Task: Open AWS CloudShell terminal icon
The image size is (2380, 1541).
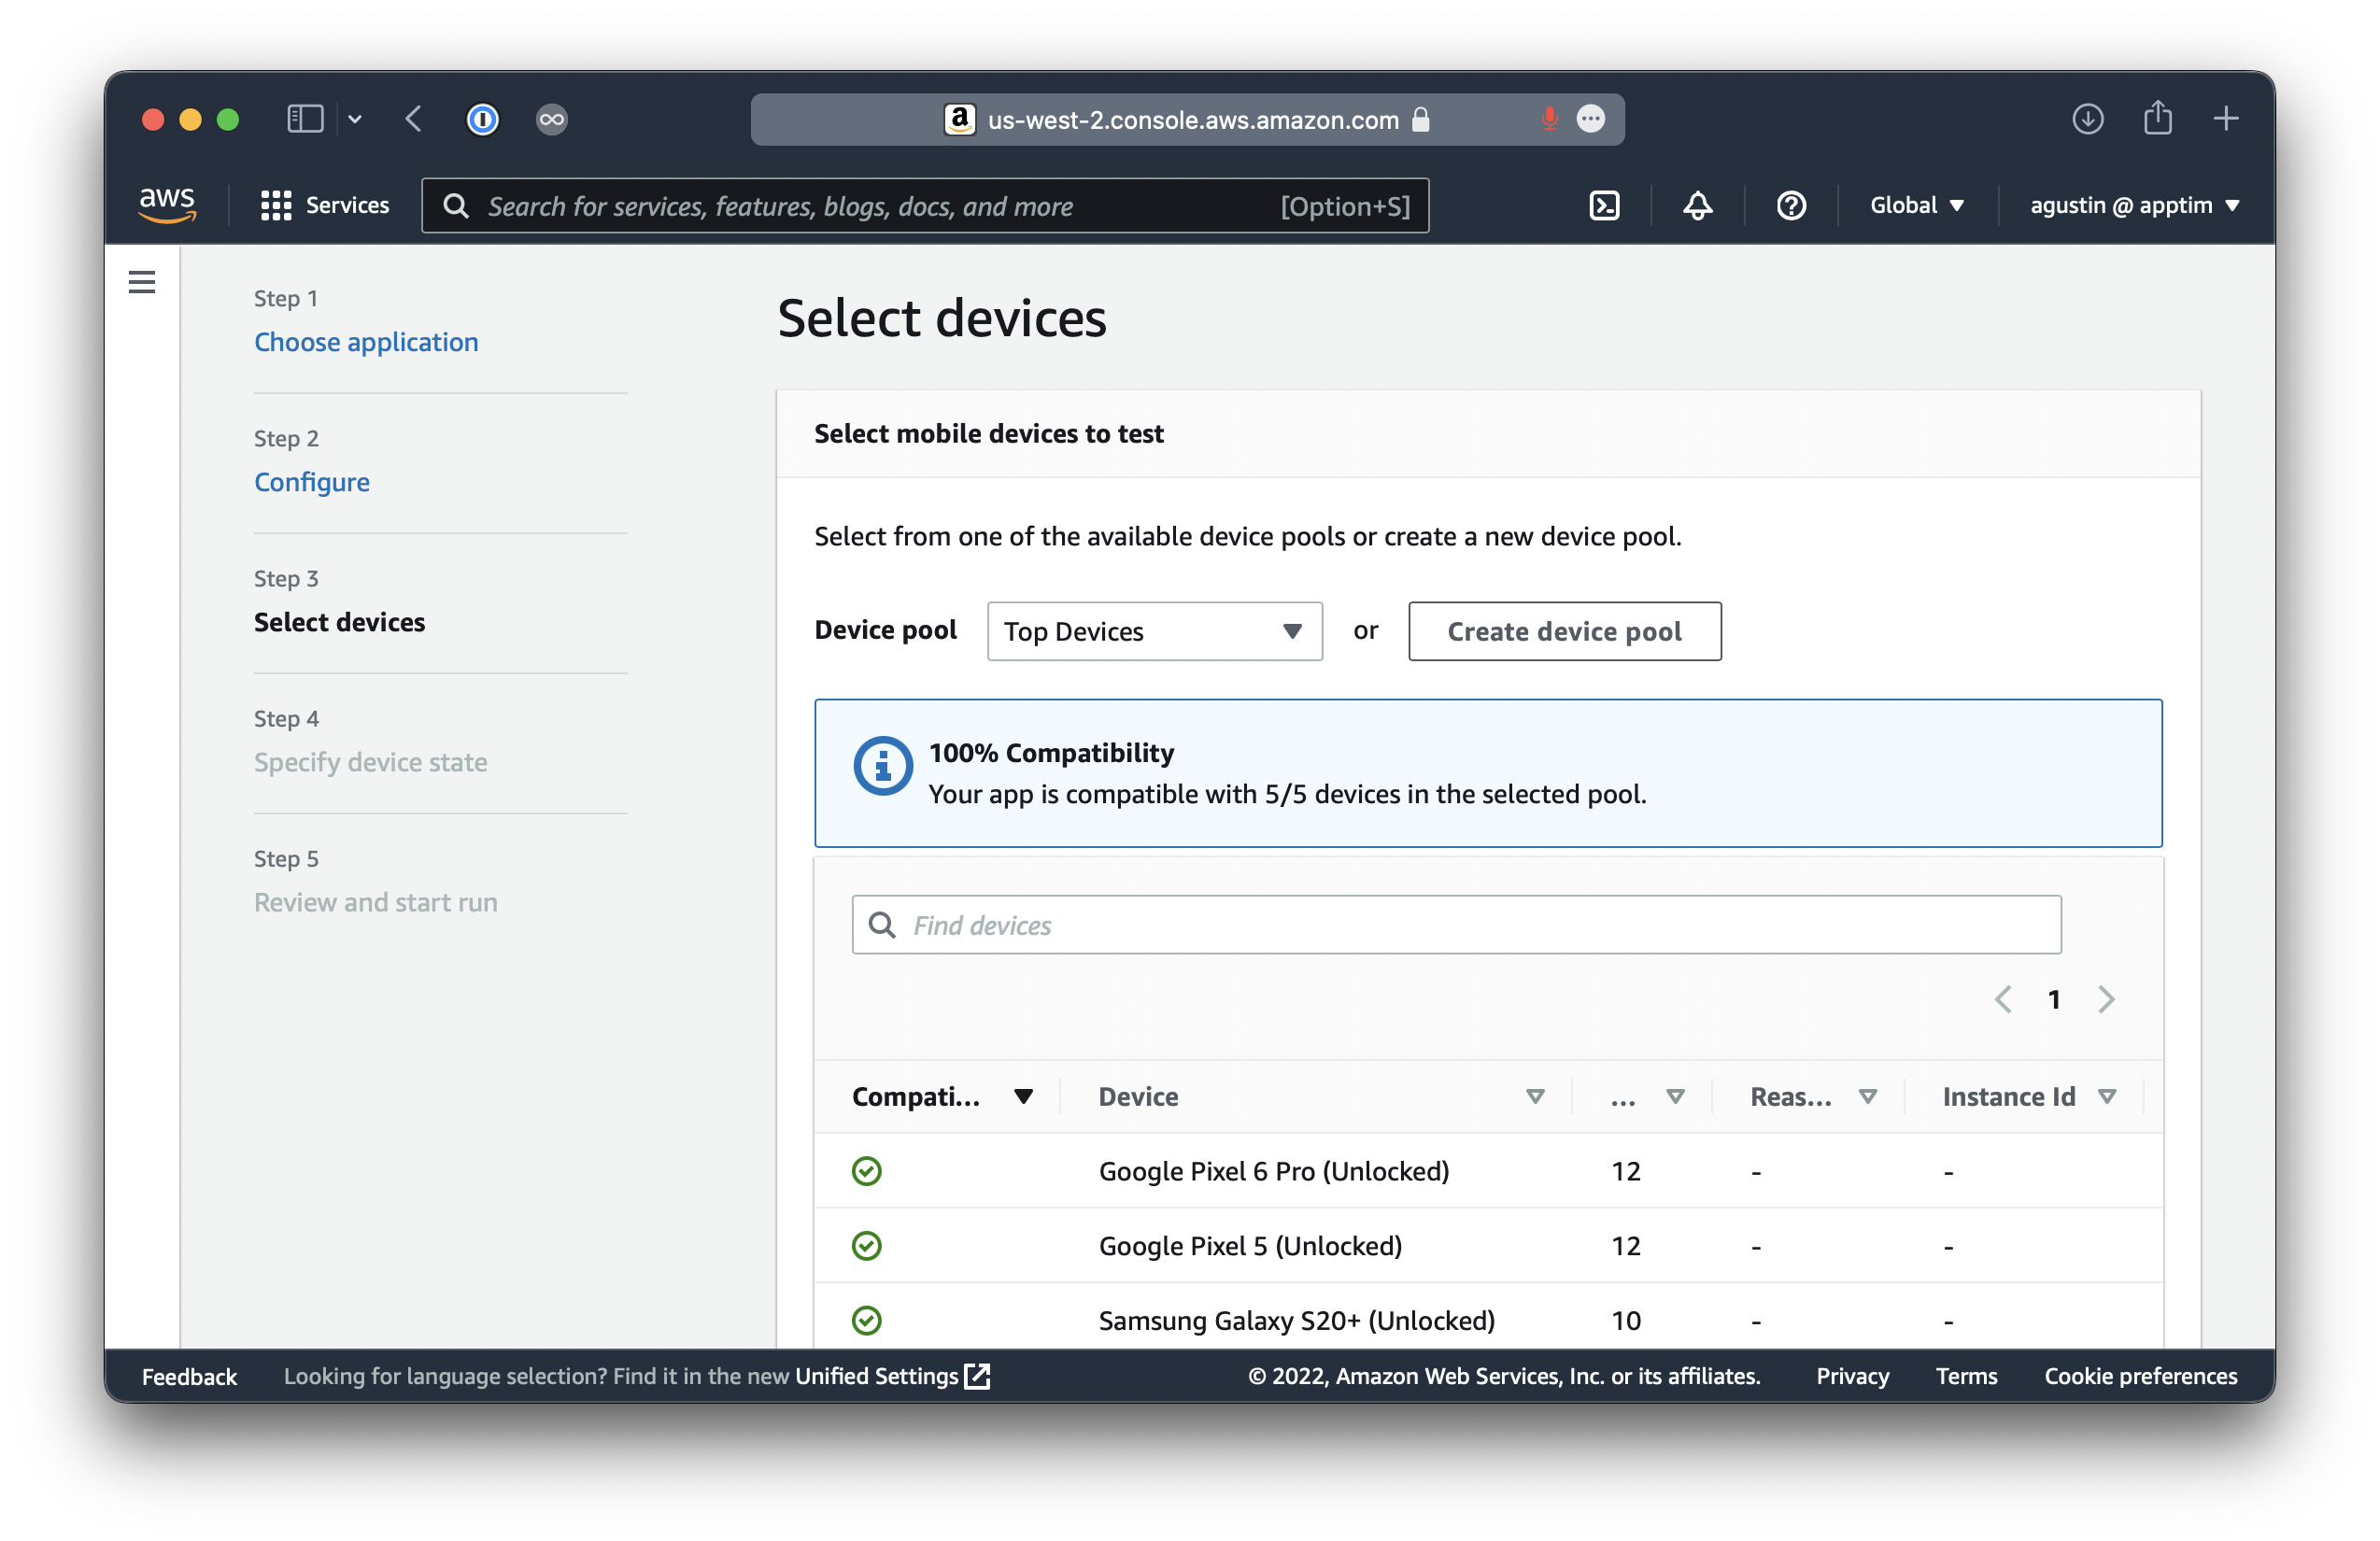Action: tap(1604, 206)
